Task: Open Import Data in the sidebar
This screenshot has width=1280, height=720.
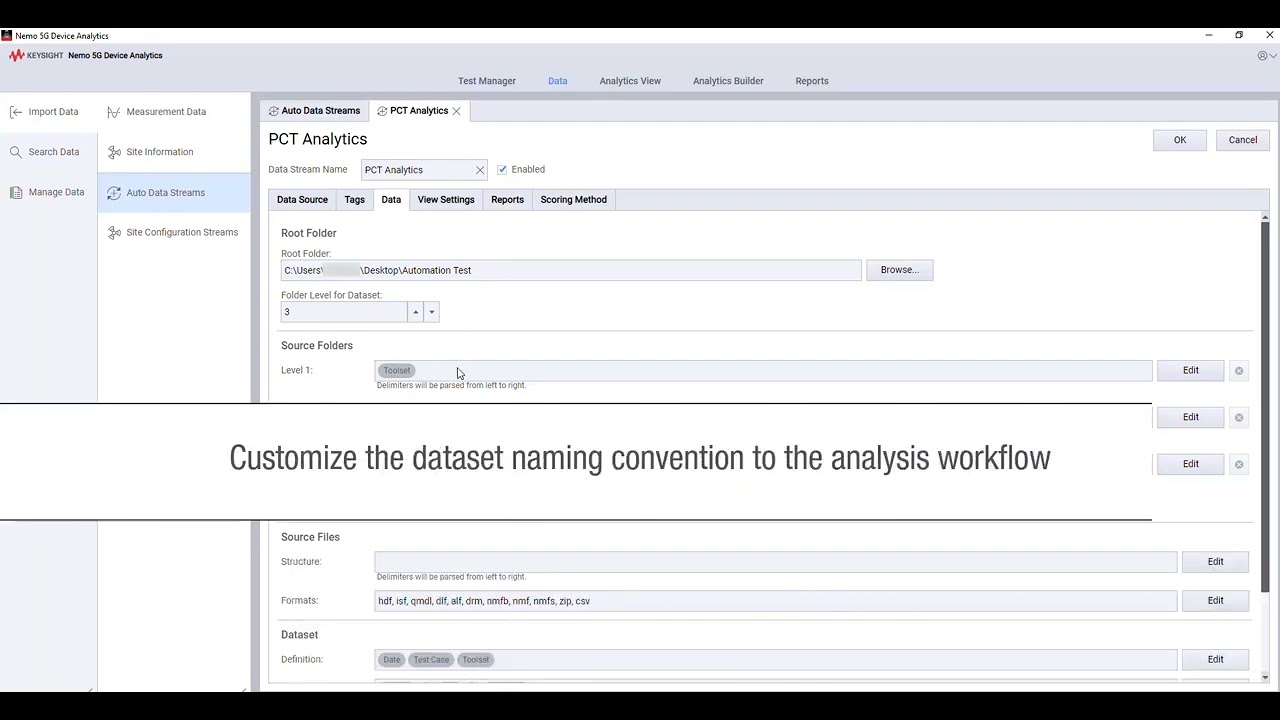Action: [x=44, y=112]
